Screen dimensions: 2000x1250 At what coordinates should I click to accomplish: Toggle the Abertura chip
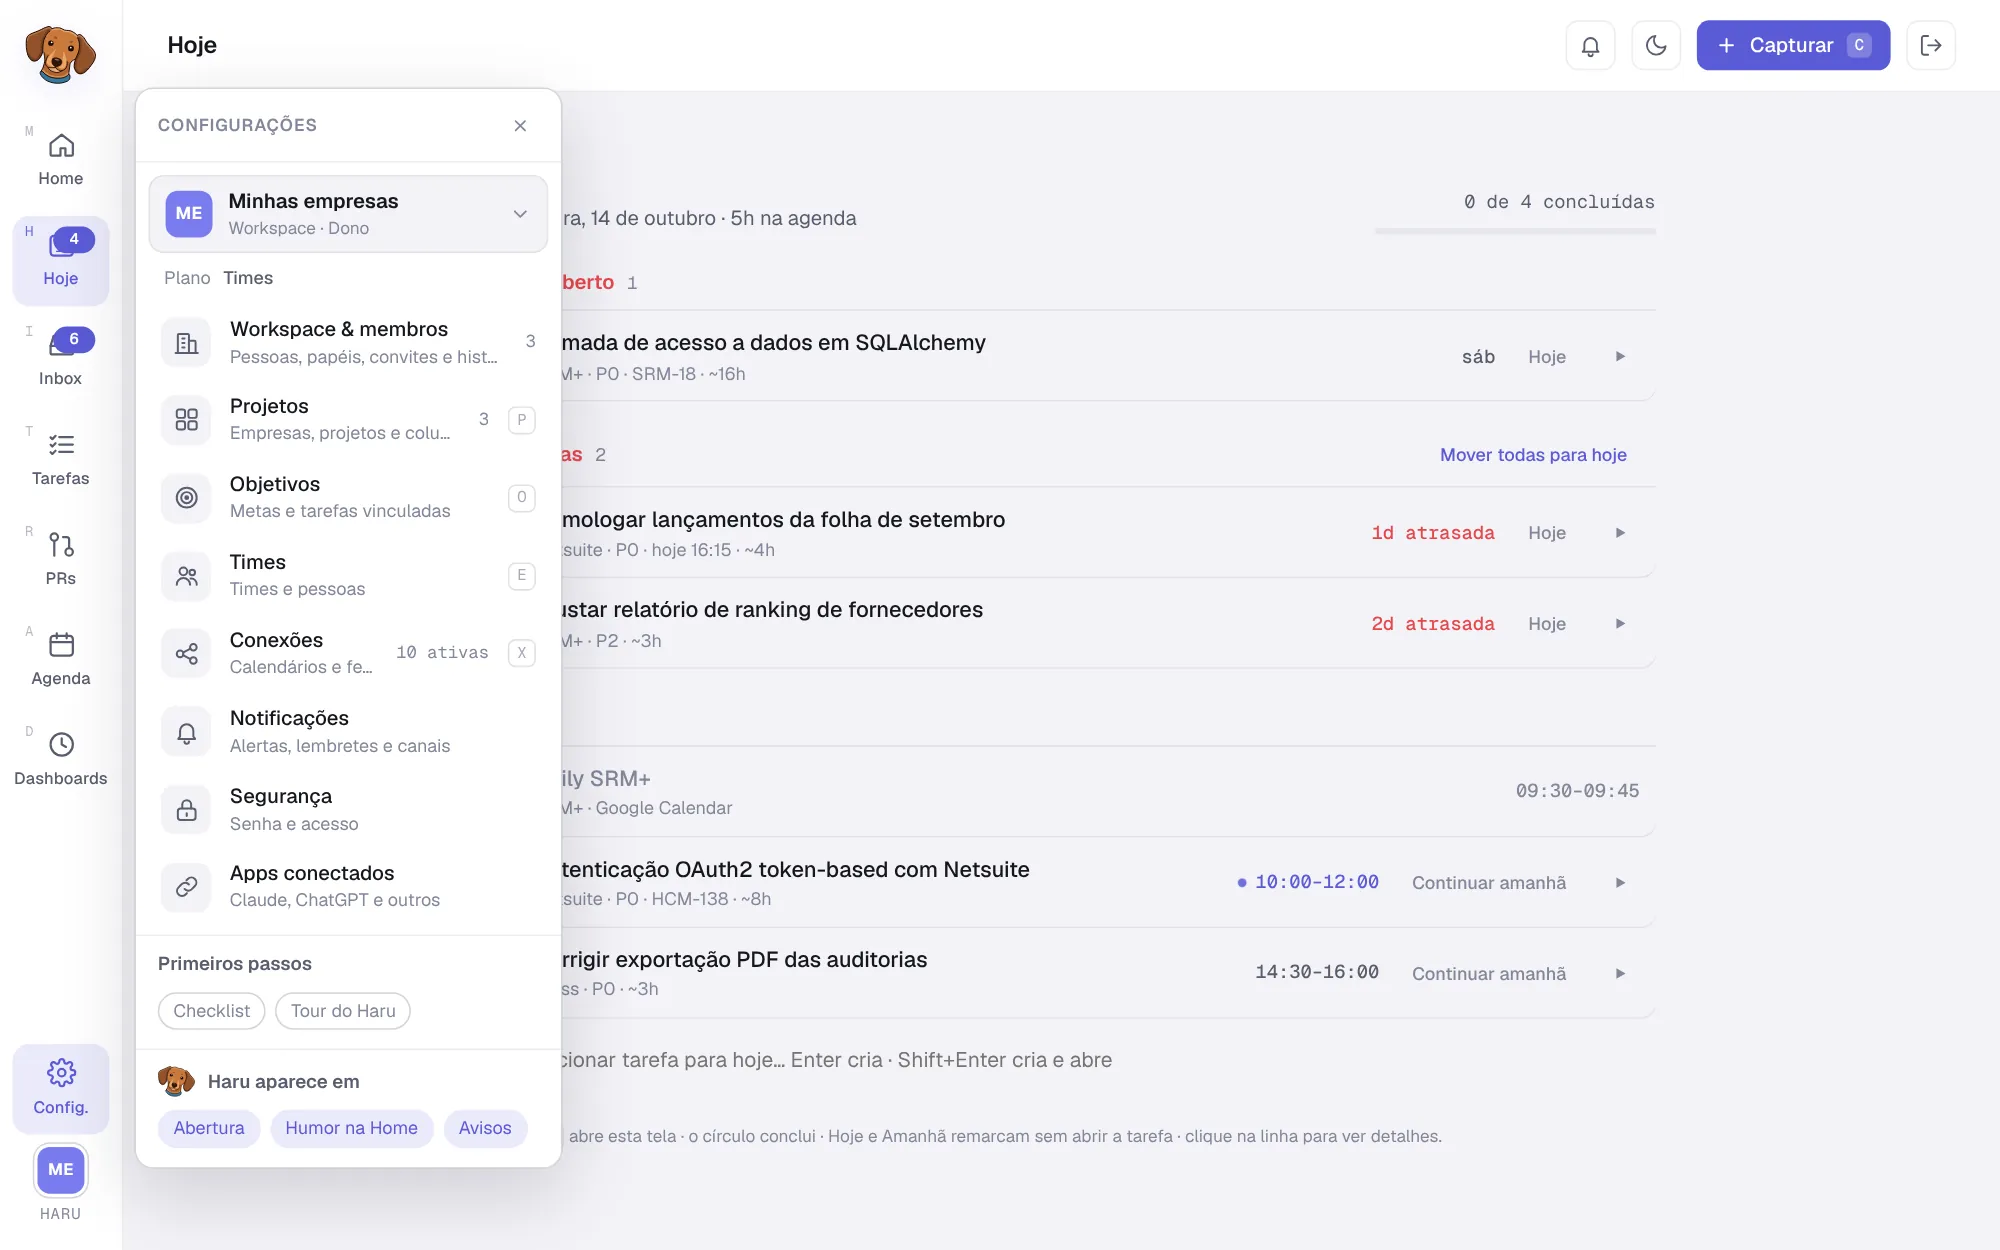(x=209, y=1128)
